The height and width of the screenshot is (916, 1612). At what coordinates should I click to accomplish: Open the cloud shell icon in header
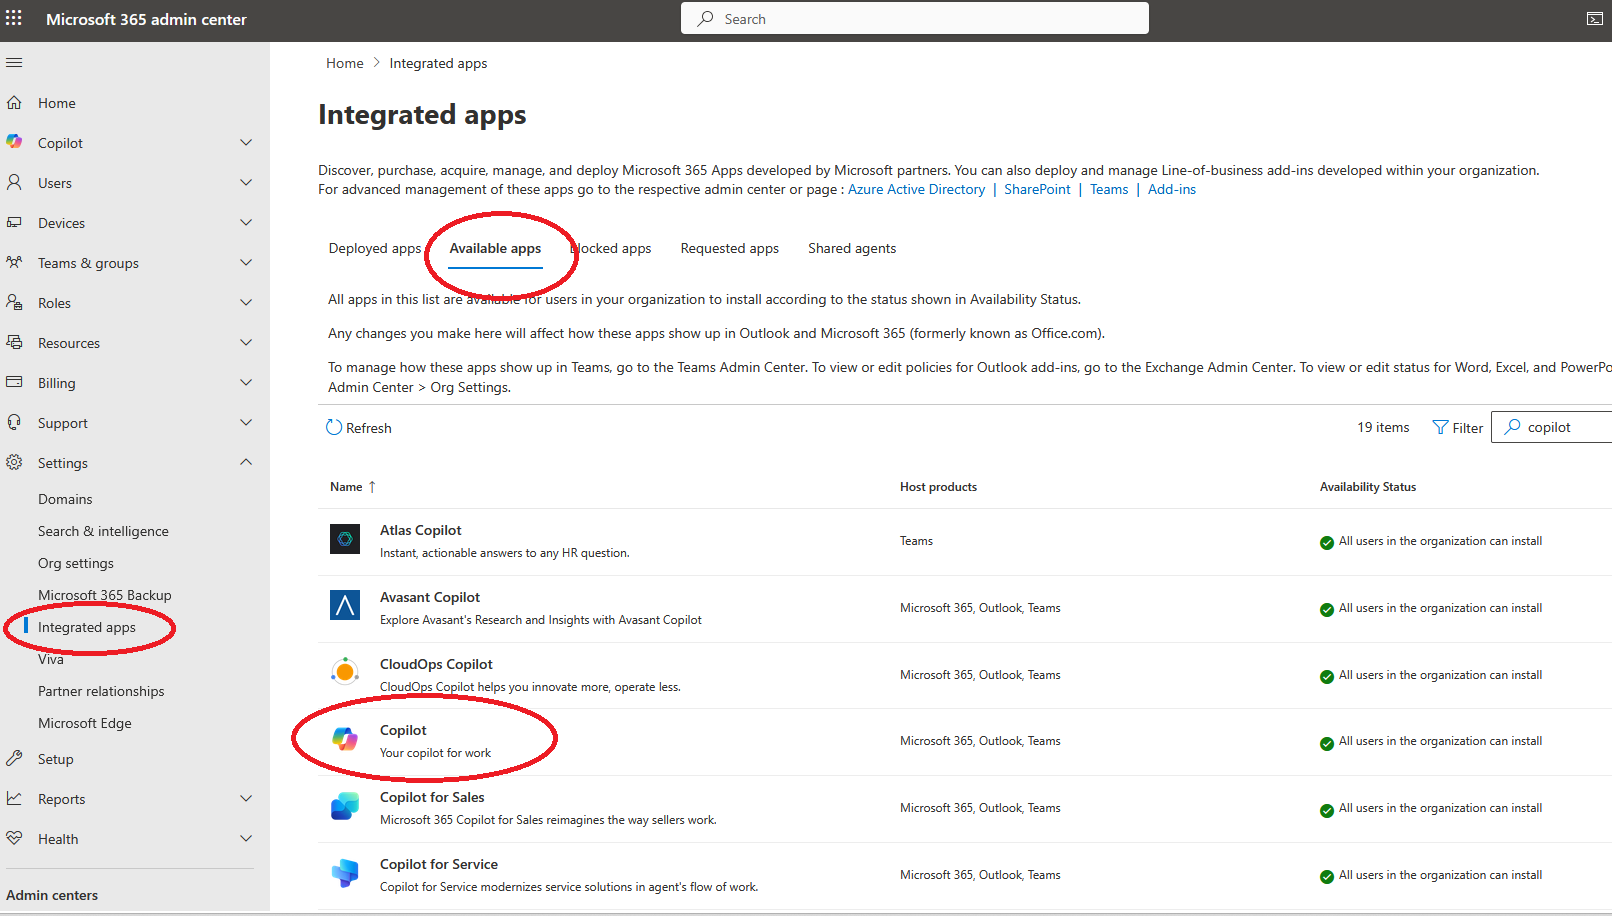click(1595, 19)
